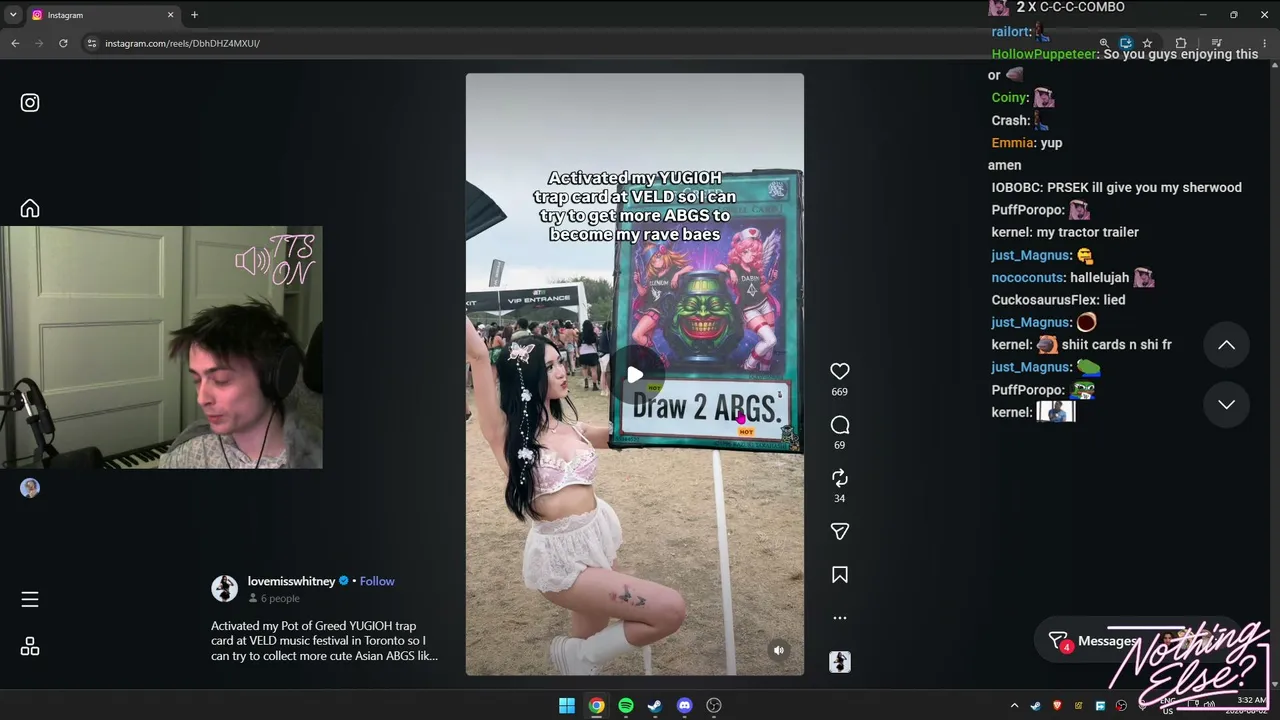Toggle reel audio with the speaker icon
The width and height of the screenshot is (1280, 720).
point(779,650)
